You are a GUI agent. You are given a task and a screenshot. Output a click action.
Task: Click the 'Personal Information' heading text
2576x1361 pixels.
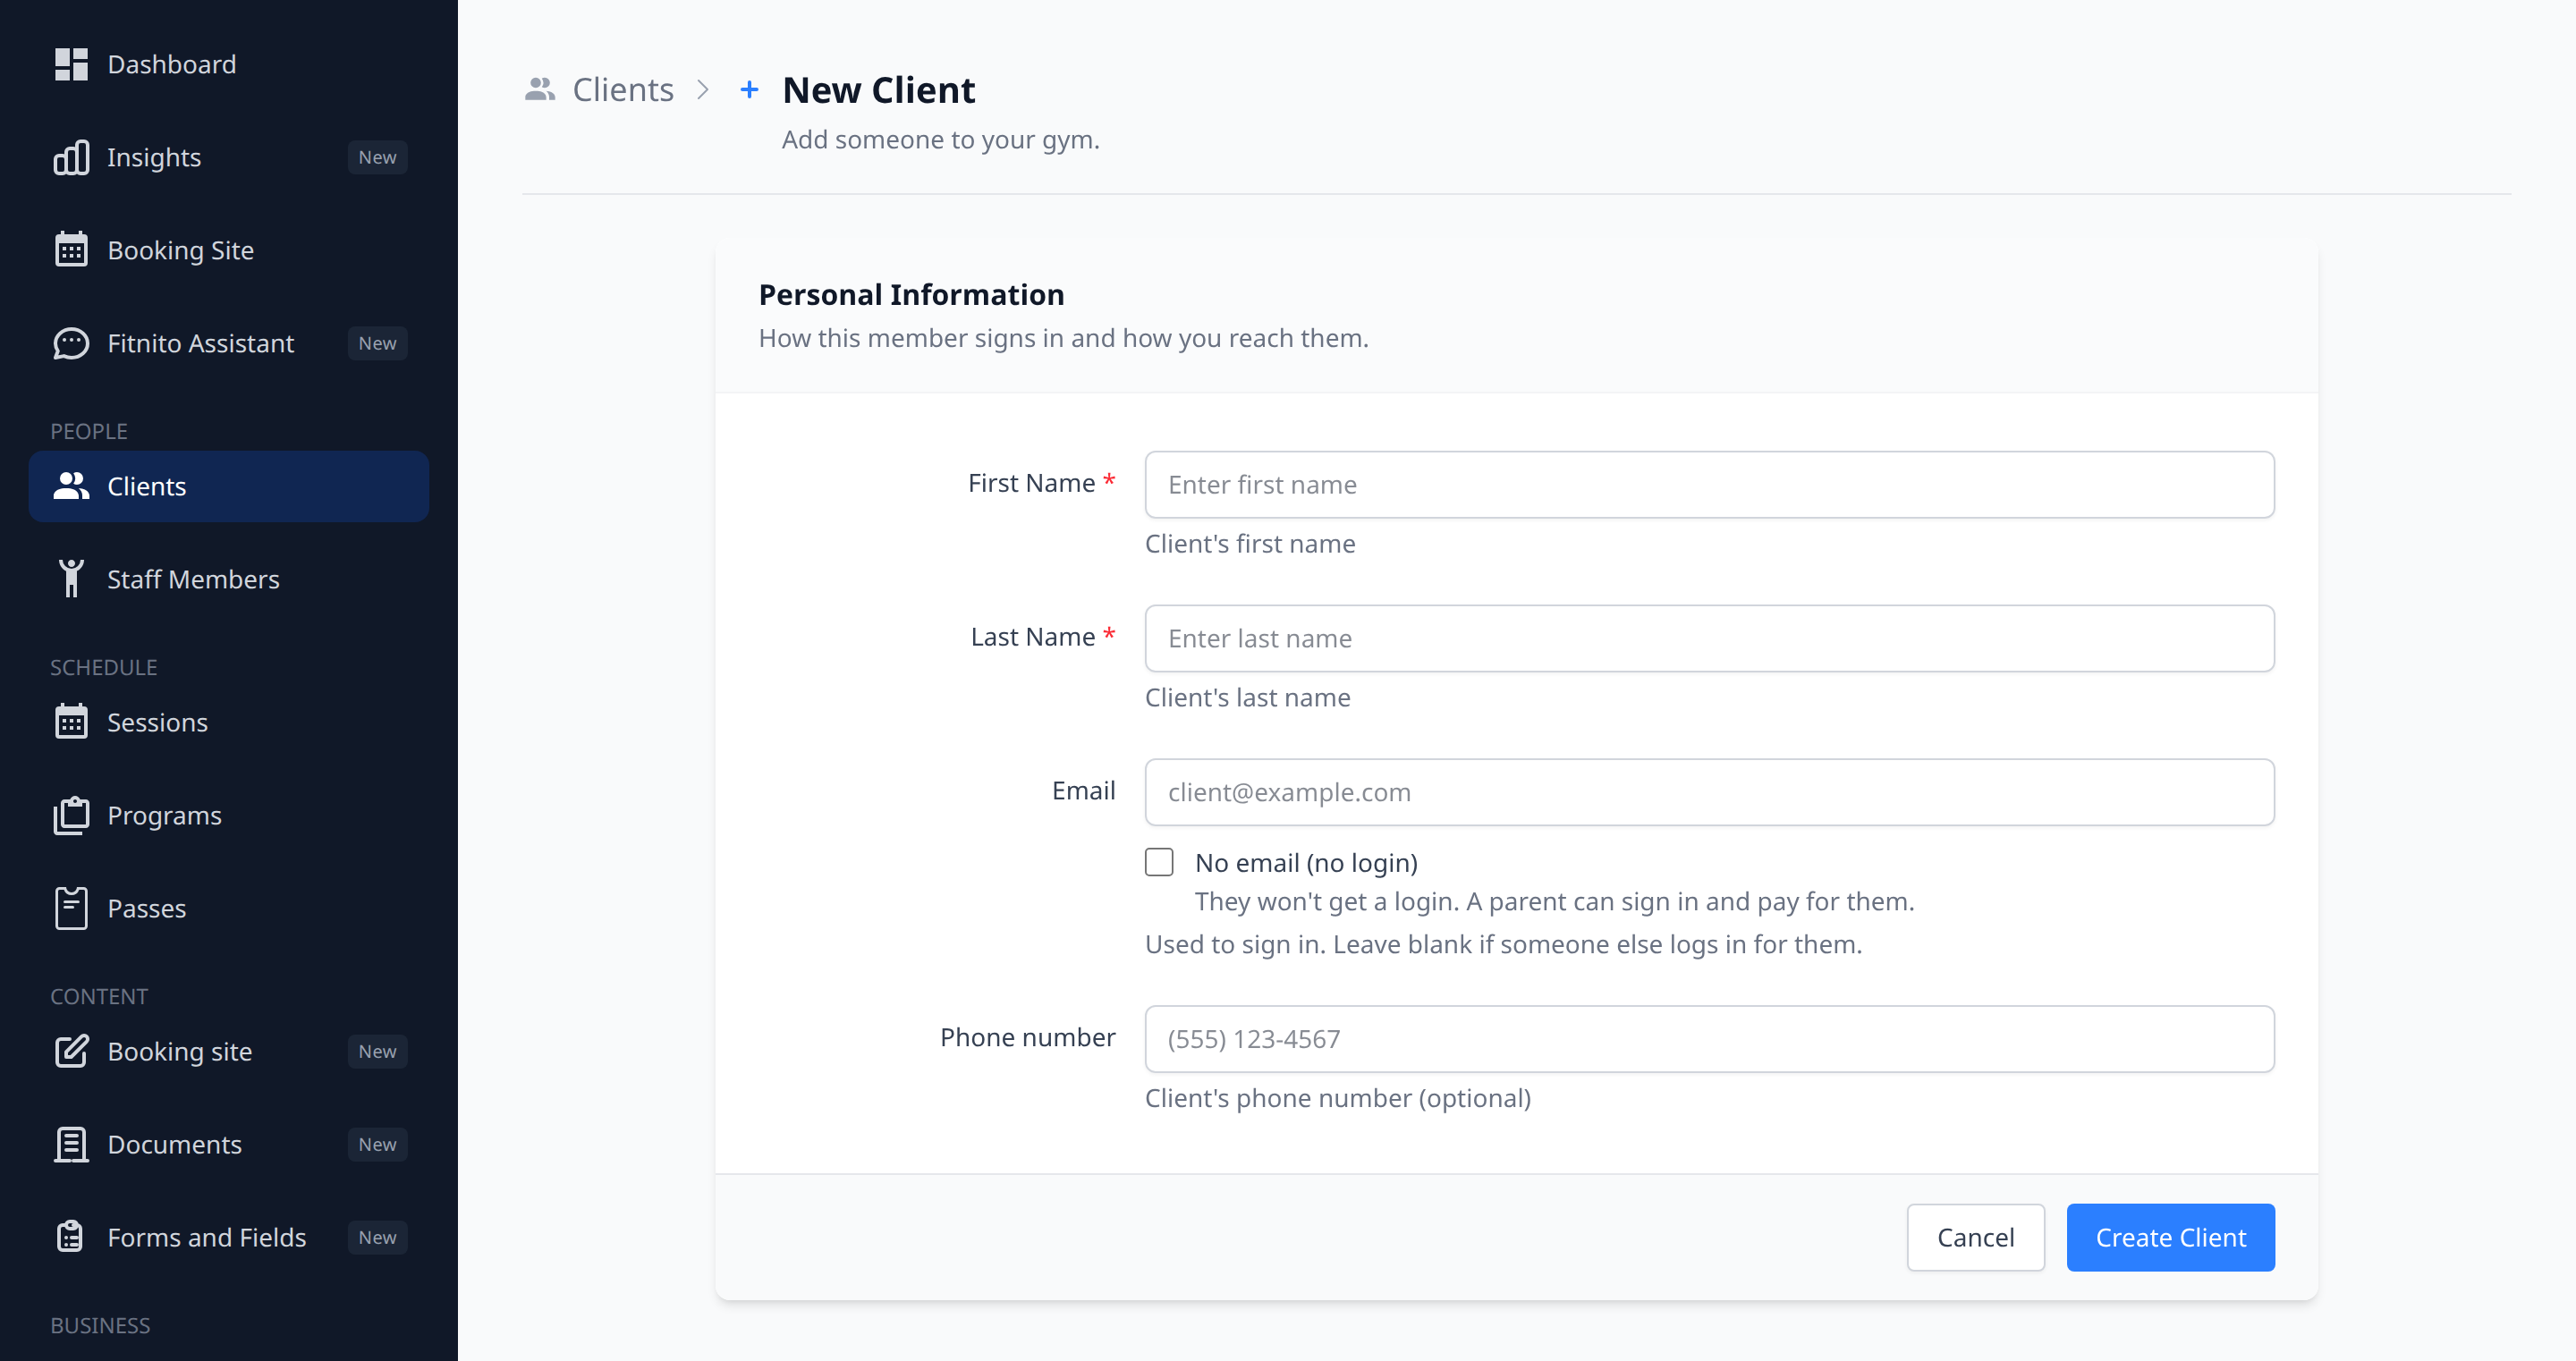pos(911,294)
